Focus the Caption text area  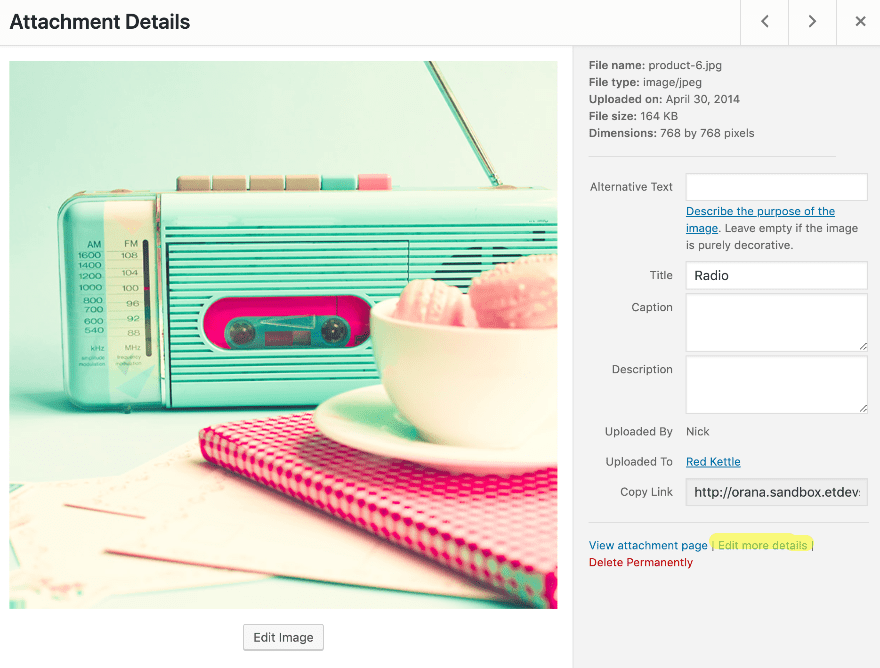click(776, 322)
